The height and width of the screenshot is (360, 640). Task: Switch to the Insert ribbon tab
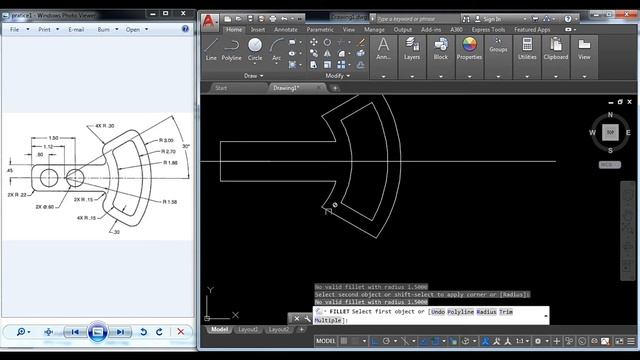[258, 29]
